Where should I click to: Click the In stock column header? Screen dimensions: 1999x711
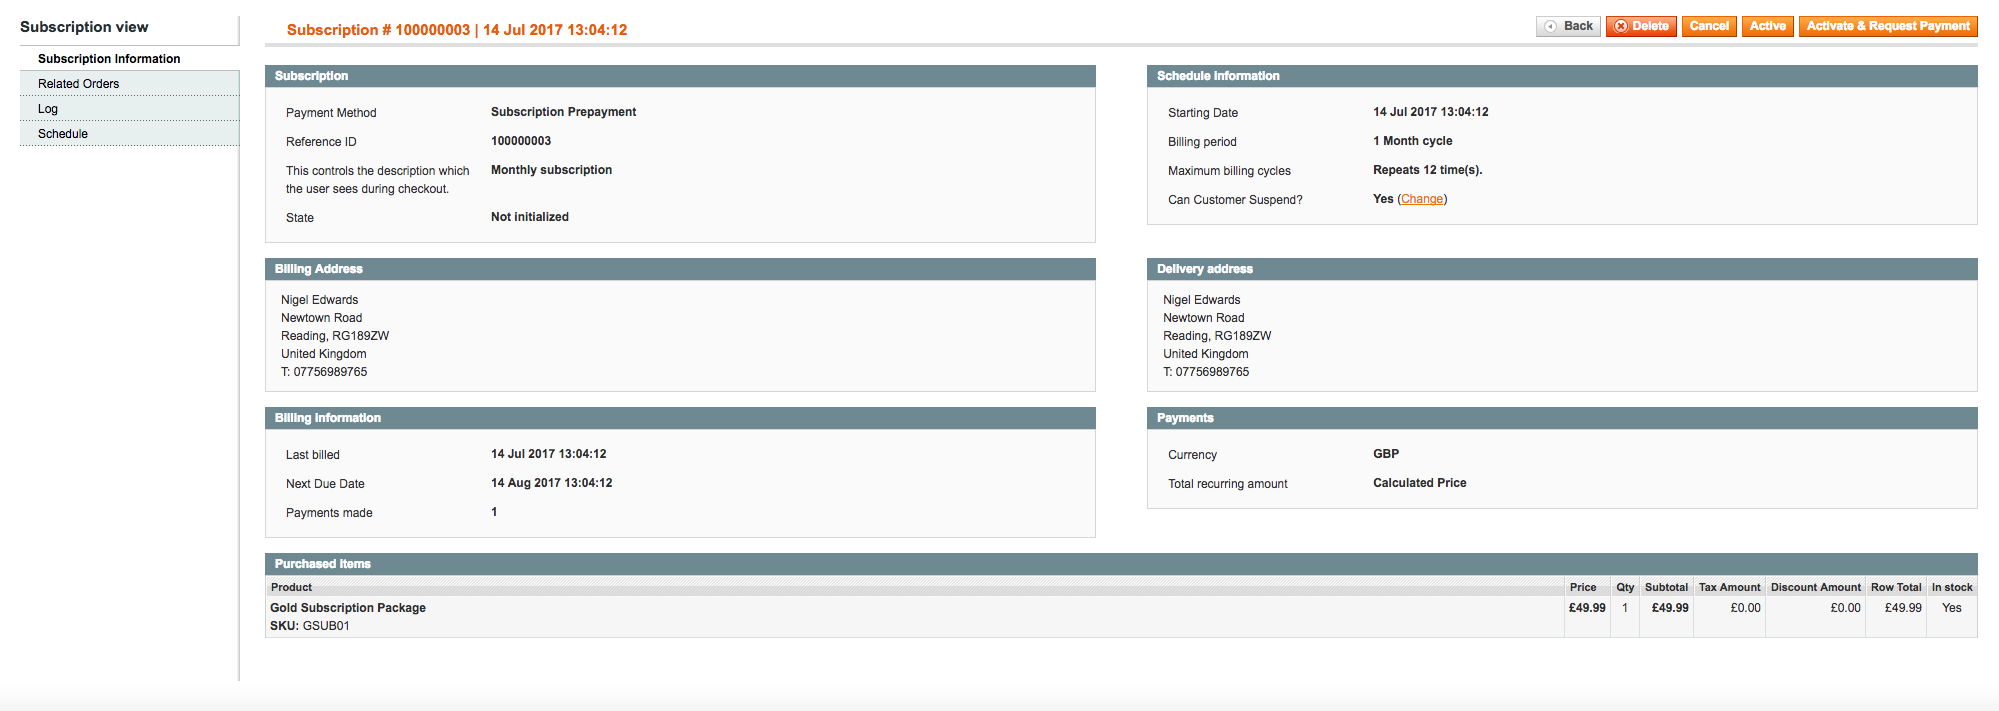coord(1952,587)
